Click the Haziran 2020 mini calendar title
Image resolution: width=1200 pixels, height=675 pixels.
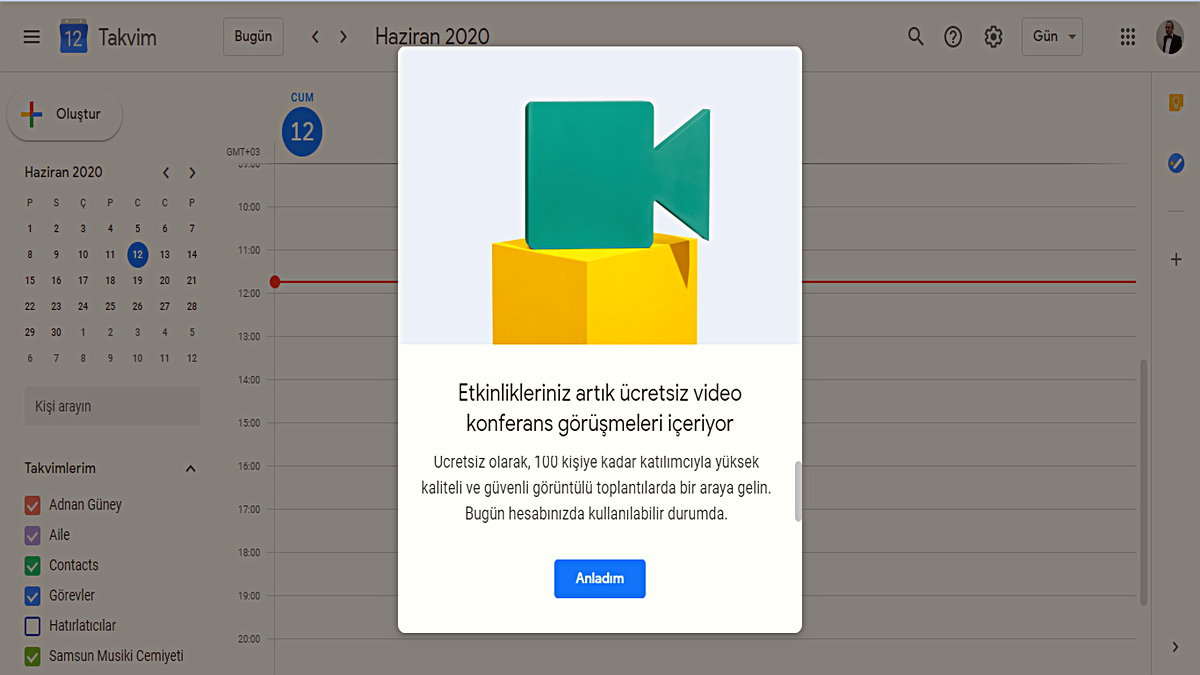coord(63,172)
